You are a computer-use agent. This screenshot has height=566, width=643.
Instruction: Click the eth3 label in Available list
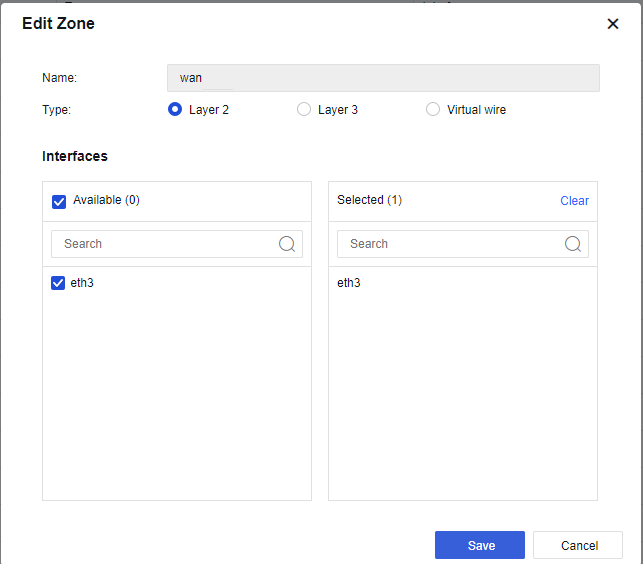82,283
